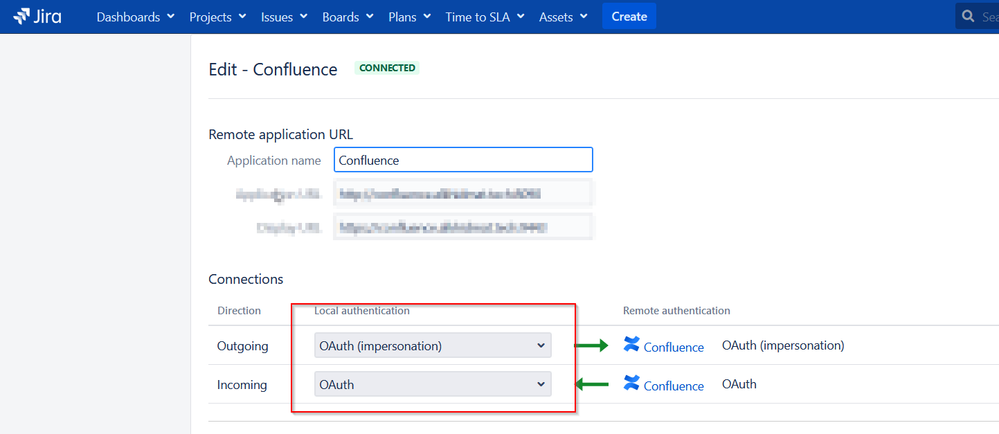The width and height of the screenshot is (999, 434).
Task: Click the 'Direction' column header
Action: point(239,311)
